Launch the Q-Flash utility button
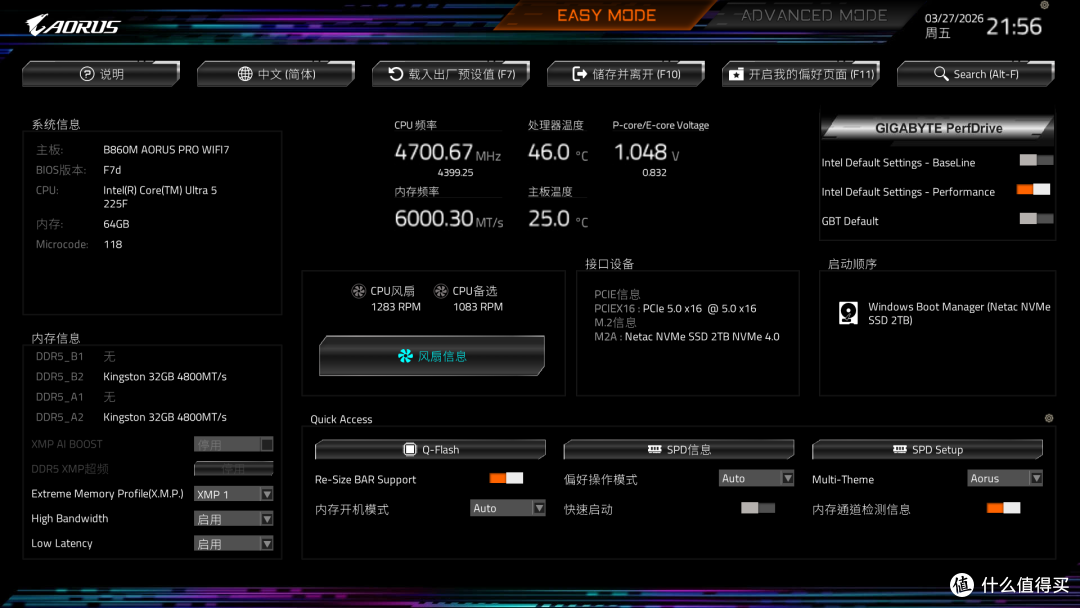 click(x=430, y=450)
